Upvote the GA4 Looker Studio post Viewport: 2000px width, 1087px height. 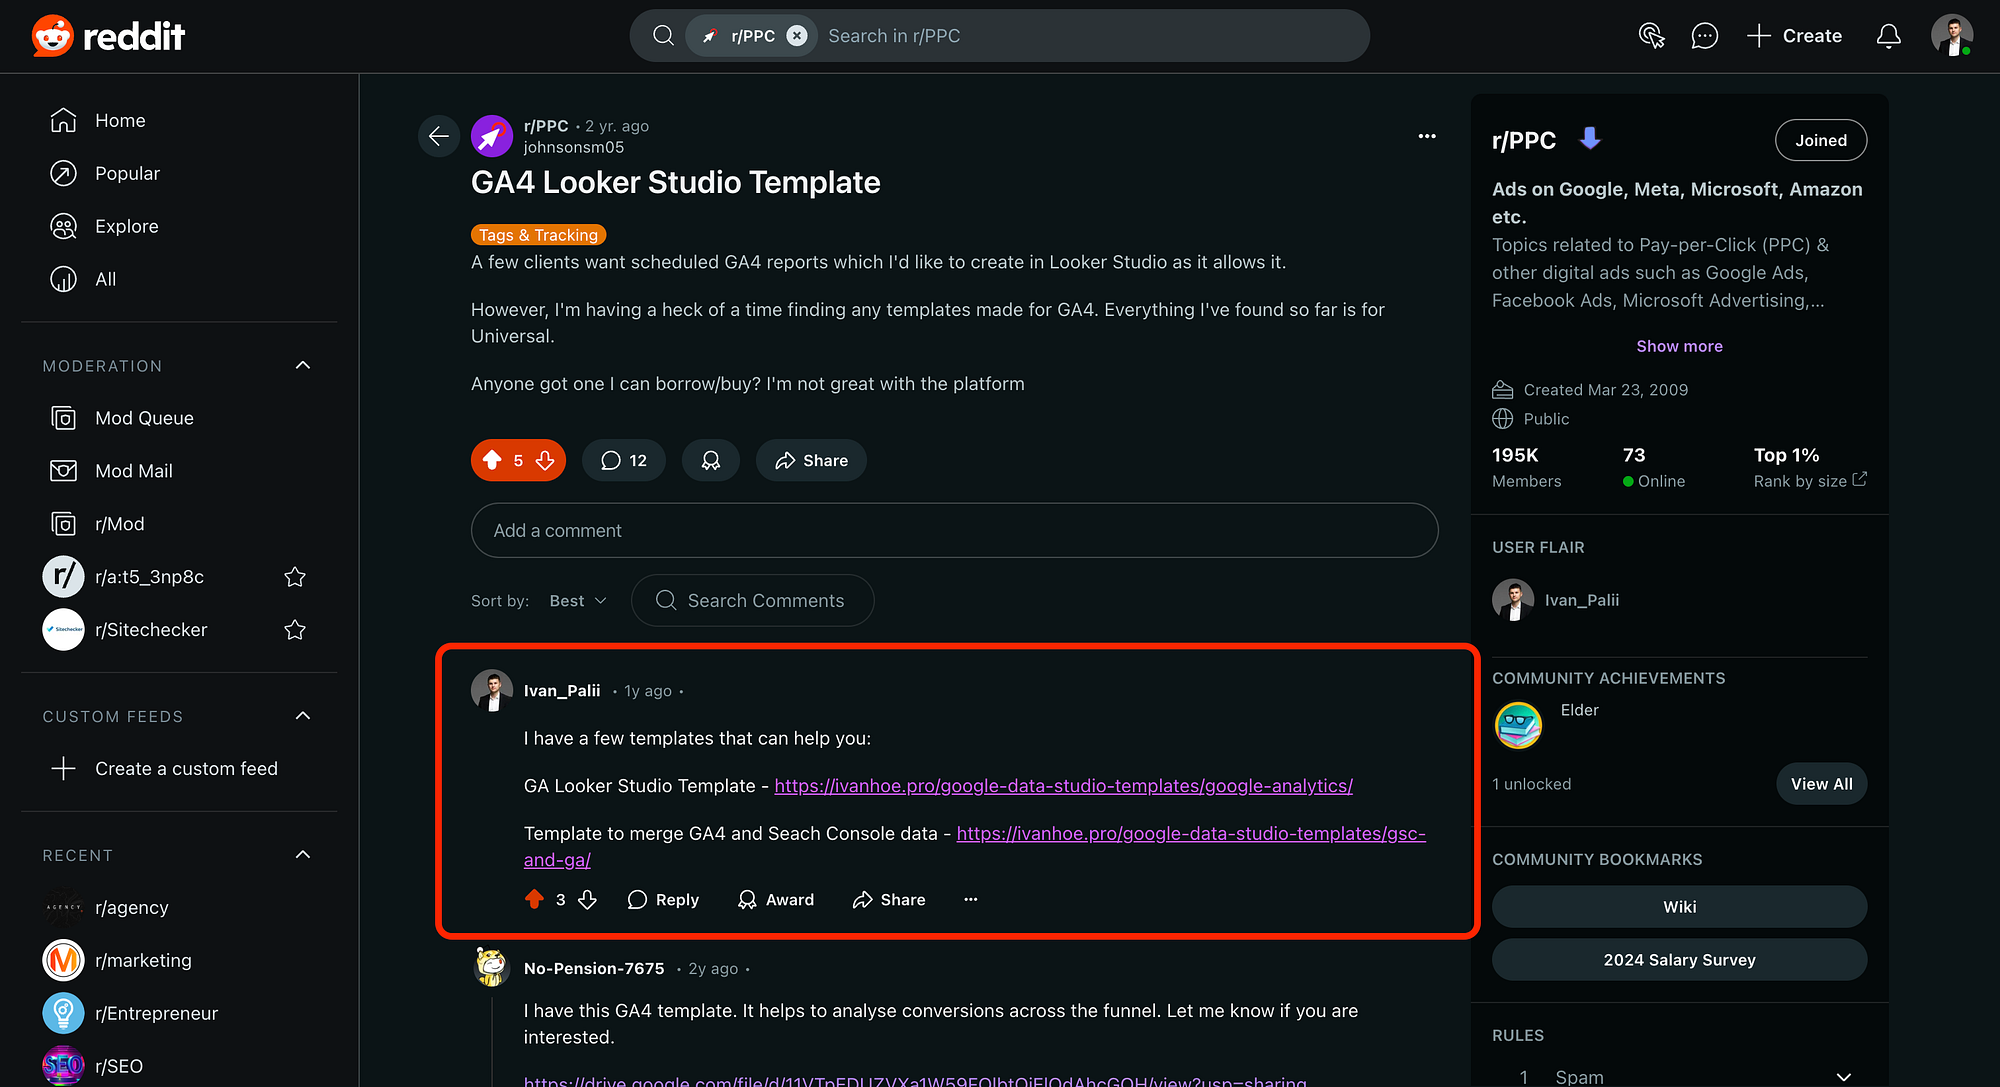click(x=492, y=460)
